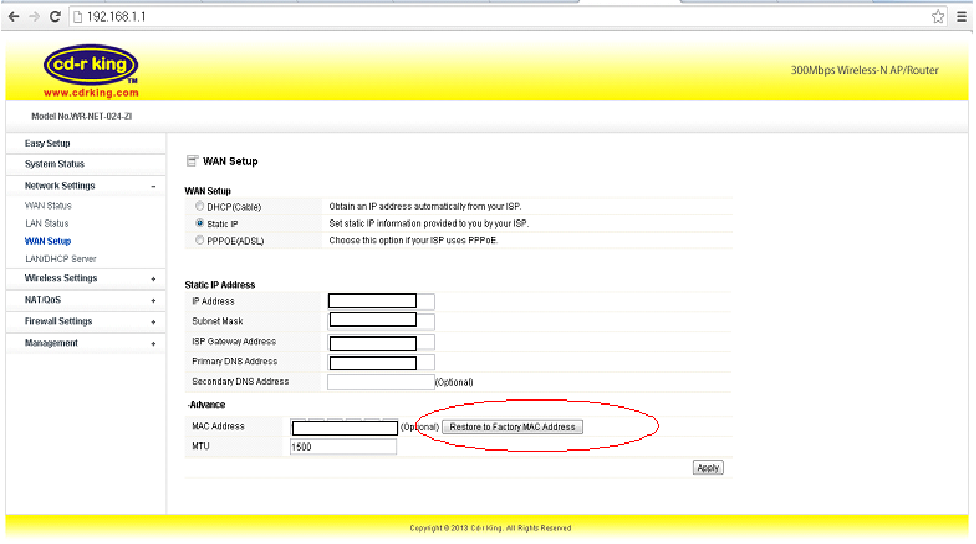Expand the Firewall Settings section

coord(153,322)
